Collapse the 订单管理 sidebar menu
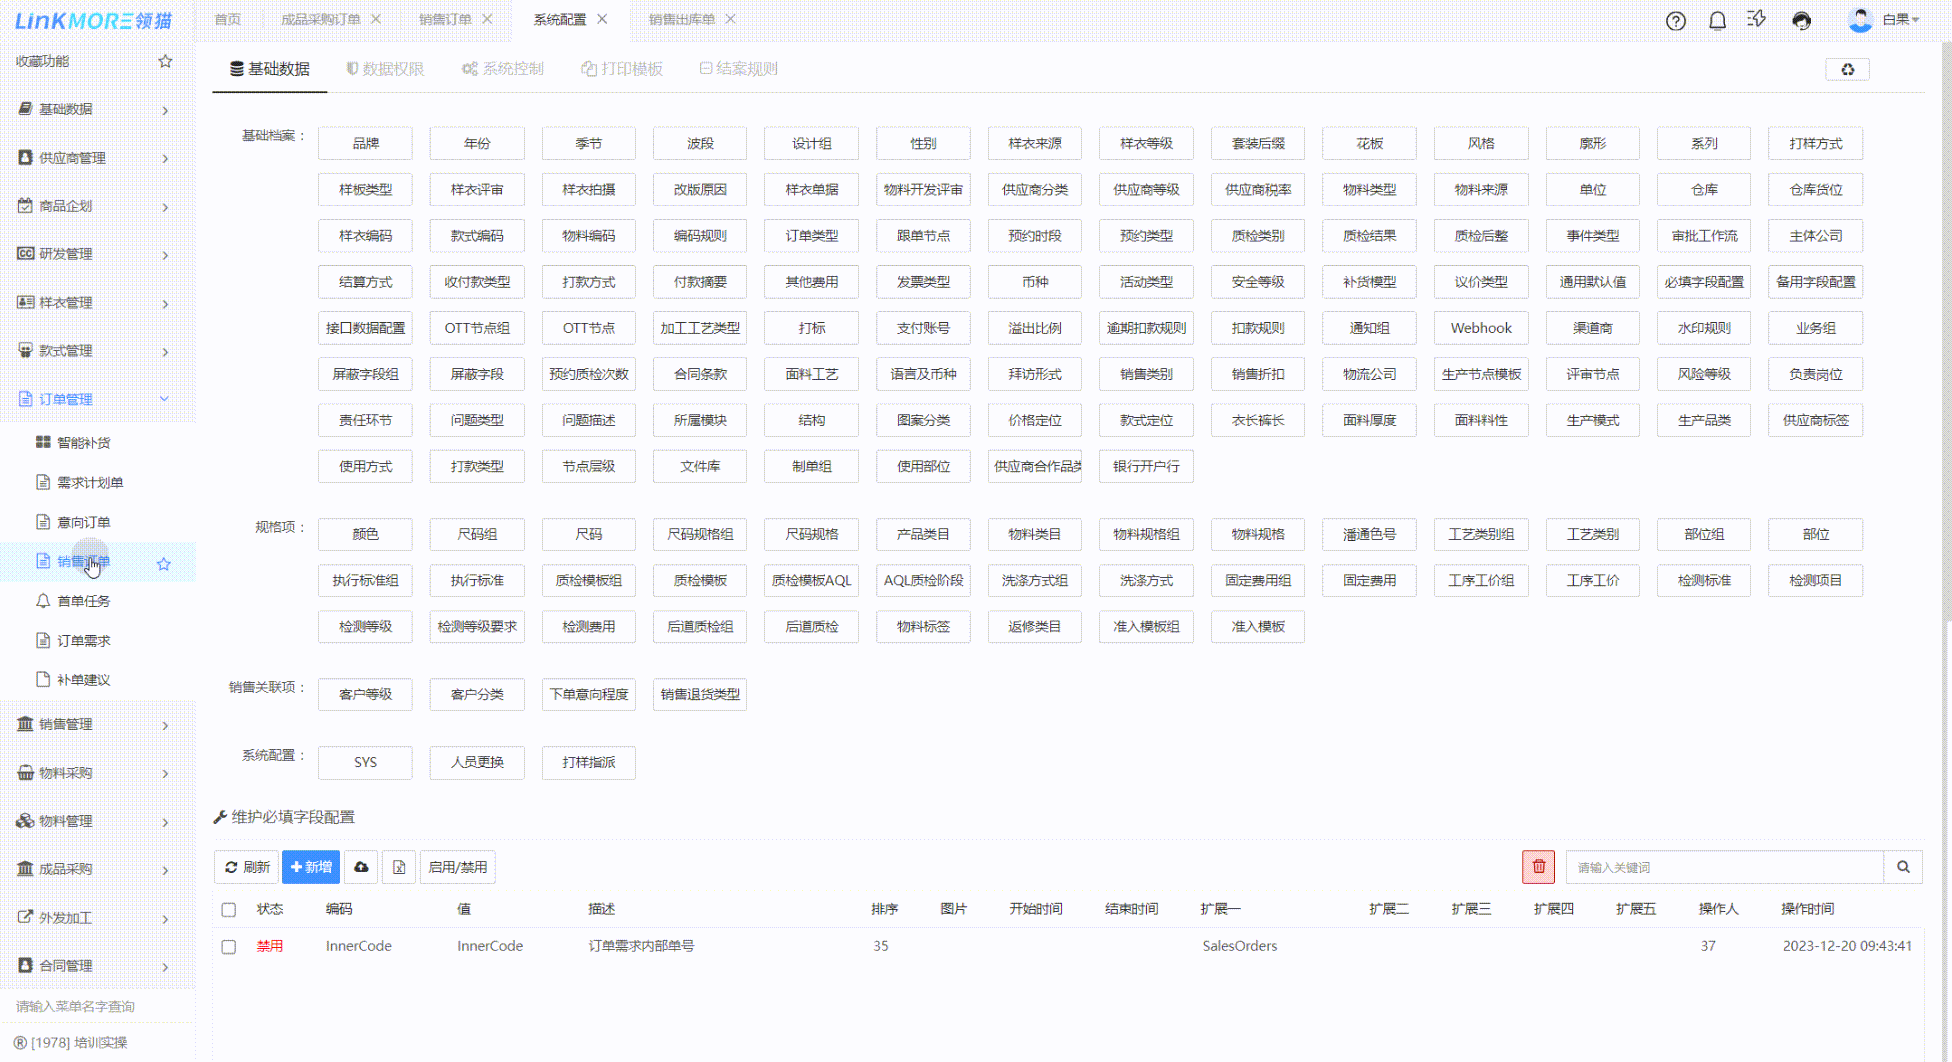Image resolution: width=1952 pixels, height=1062 pixels. click(x=95, y=399)
